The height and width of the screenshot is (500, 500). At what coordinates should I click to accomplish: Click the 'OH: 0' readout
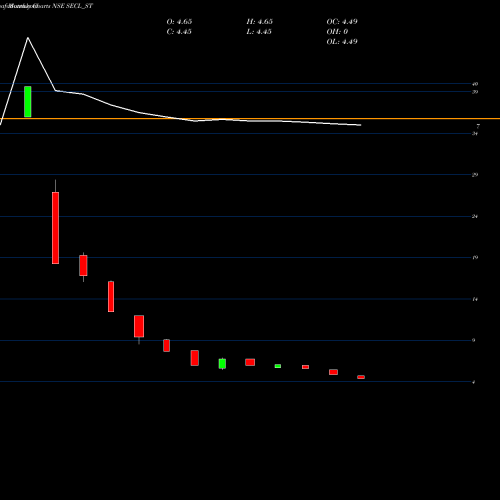[x=337, y=32]
